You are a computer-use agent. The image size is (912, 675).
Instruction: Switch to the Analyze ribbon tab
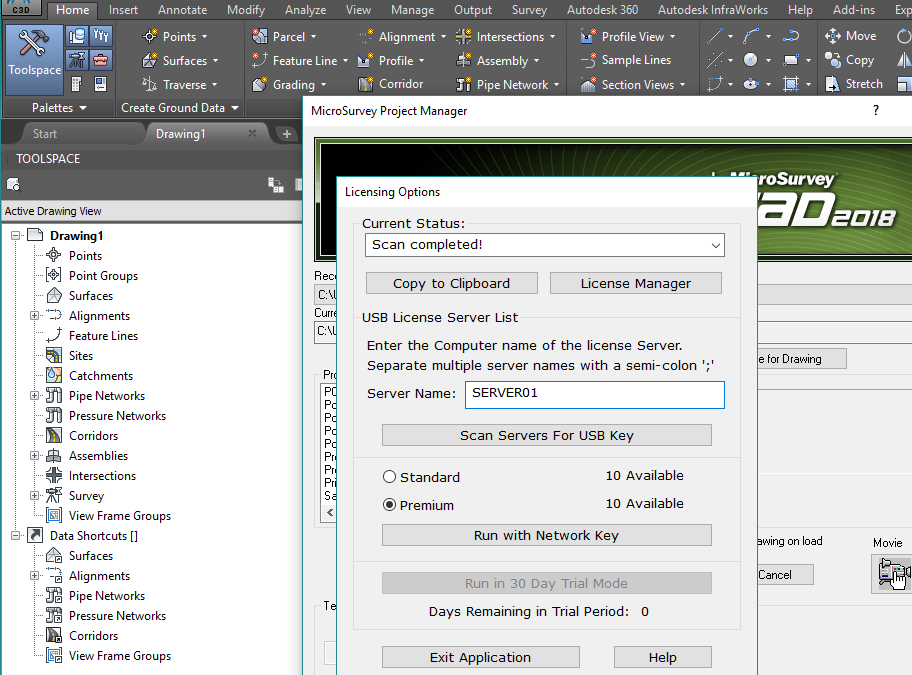[x=306, y=10]
